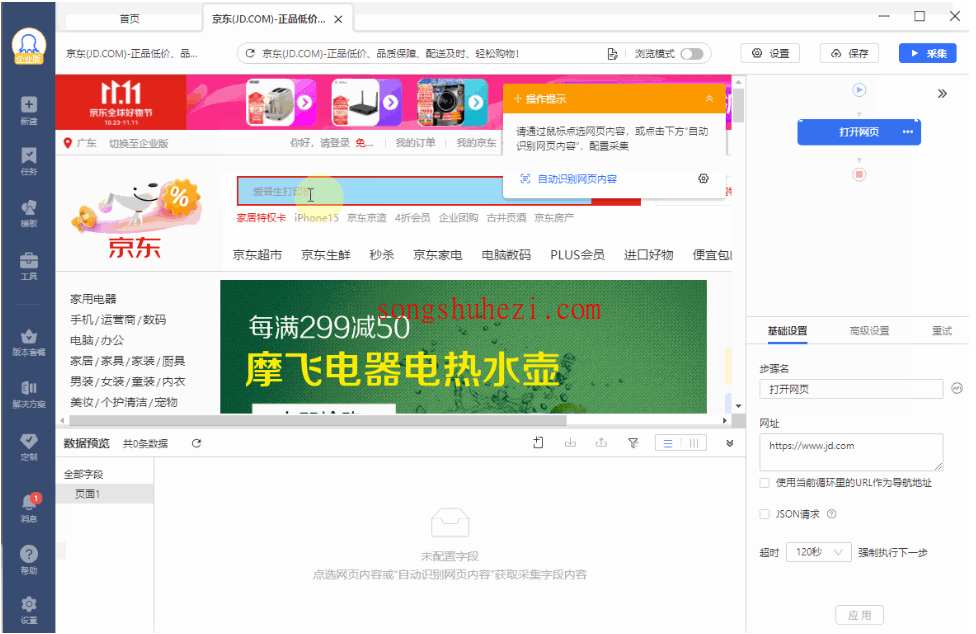Click 家用电器 category on JD page
Image resolution: width=976 pixels, height=634 pixels.
pos(93,299)
